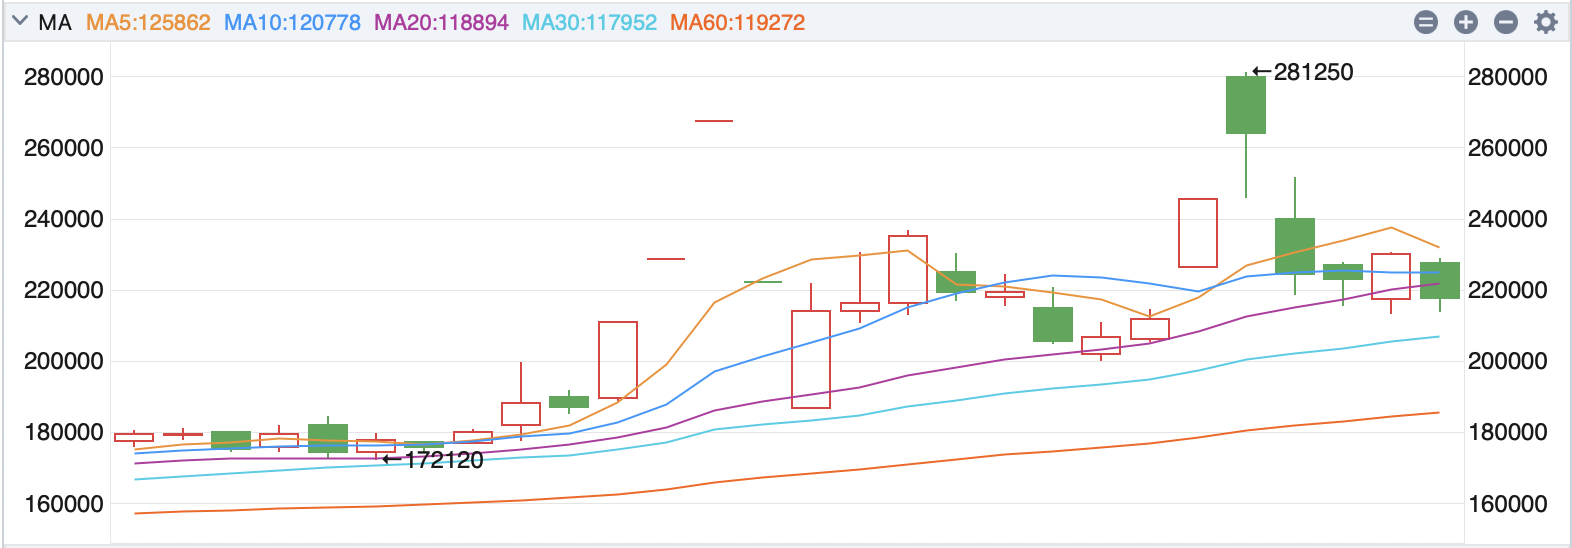
Task: Click the red-orange MA60:119272 legend value
Action: (737, 22)
